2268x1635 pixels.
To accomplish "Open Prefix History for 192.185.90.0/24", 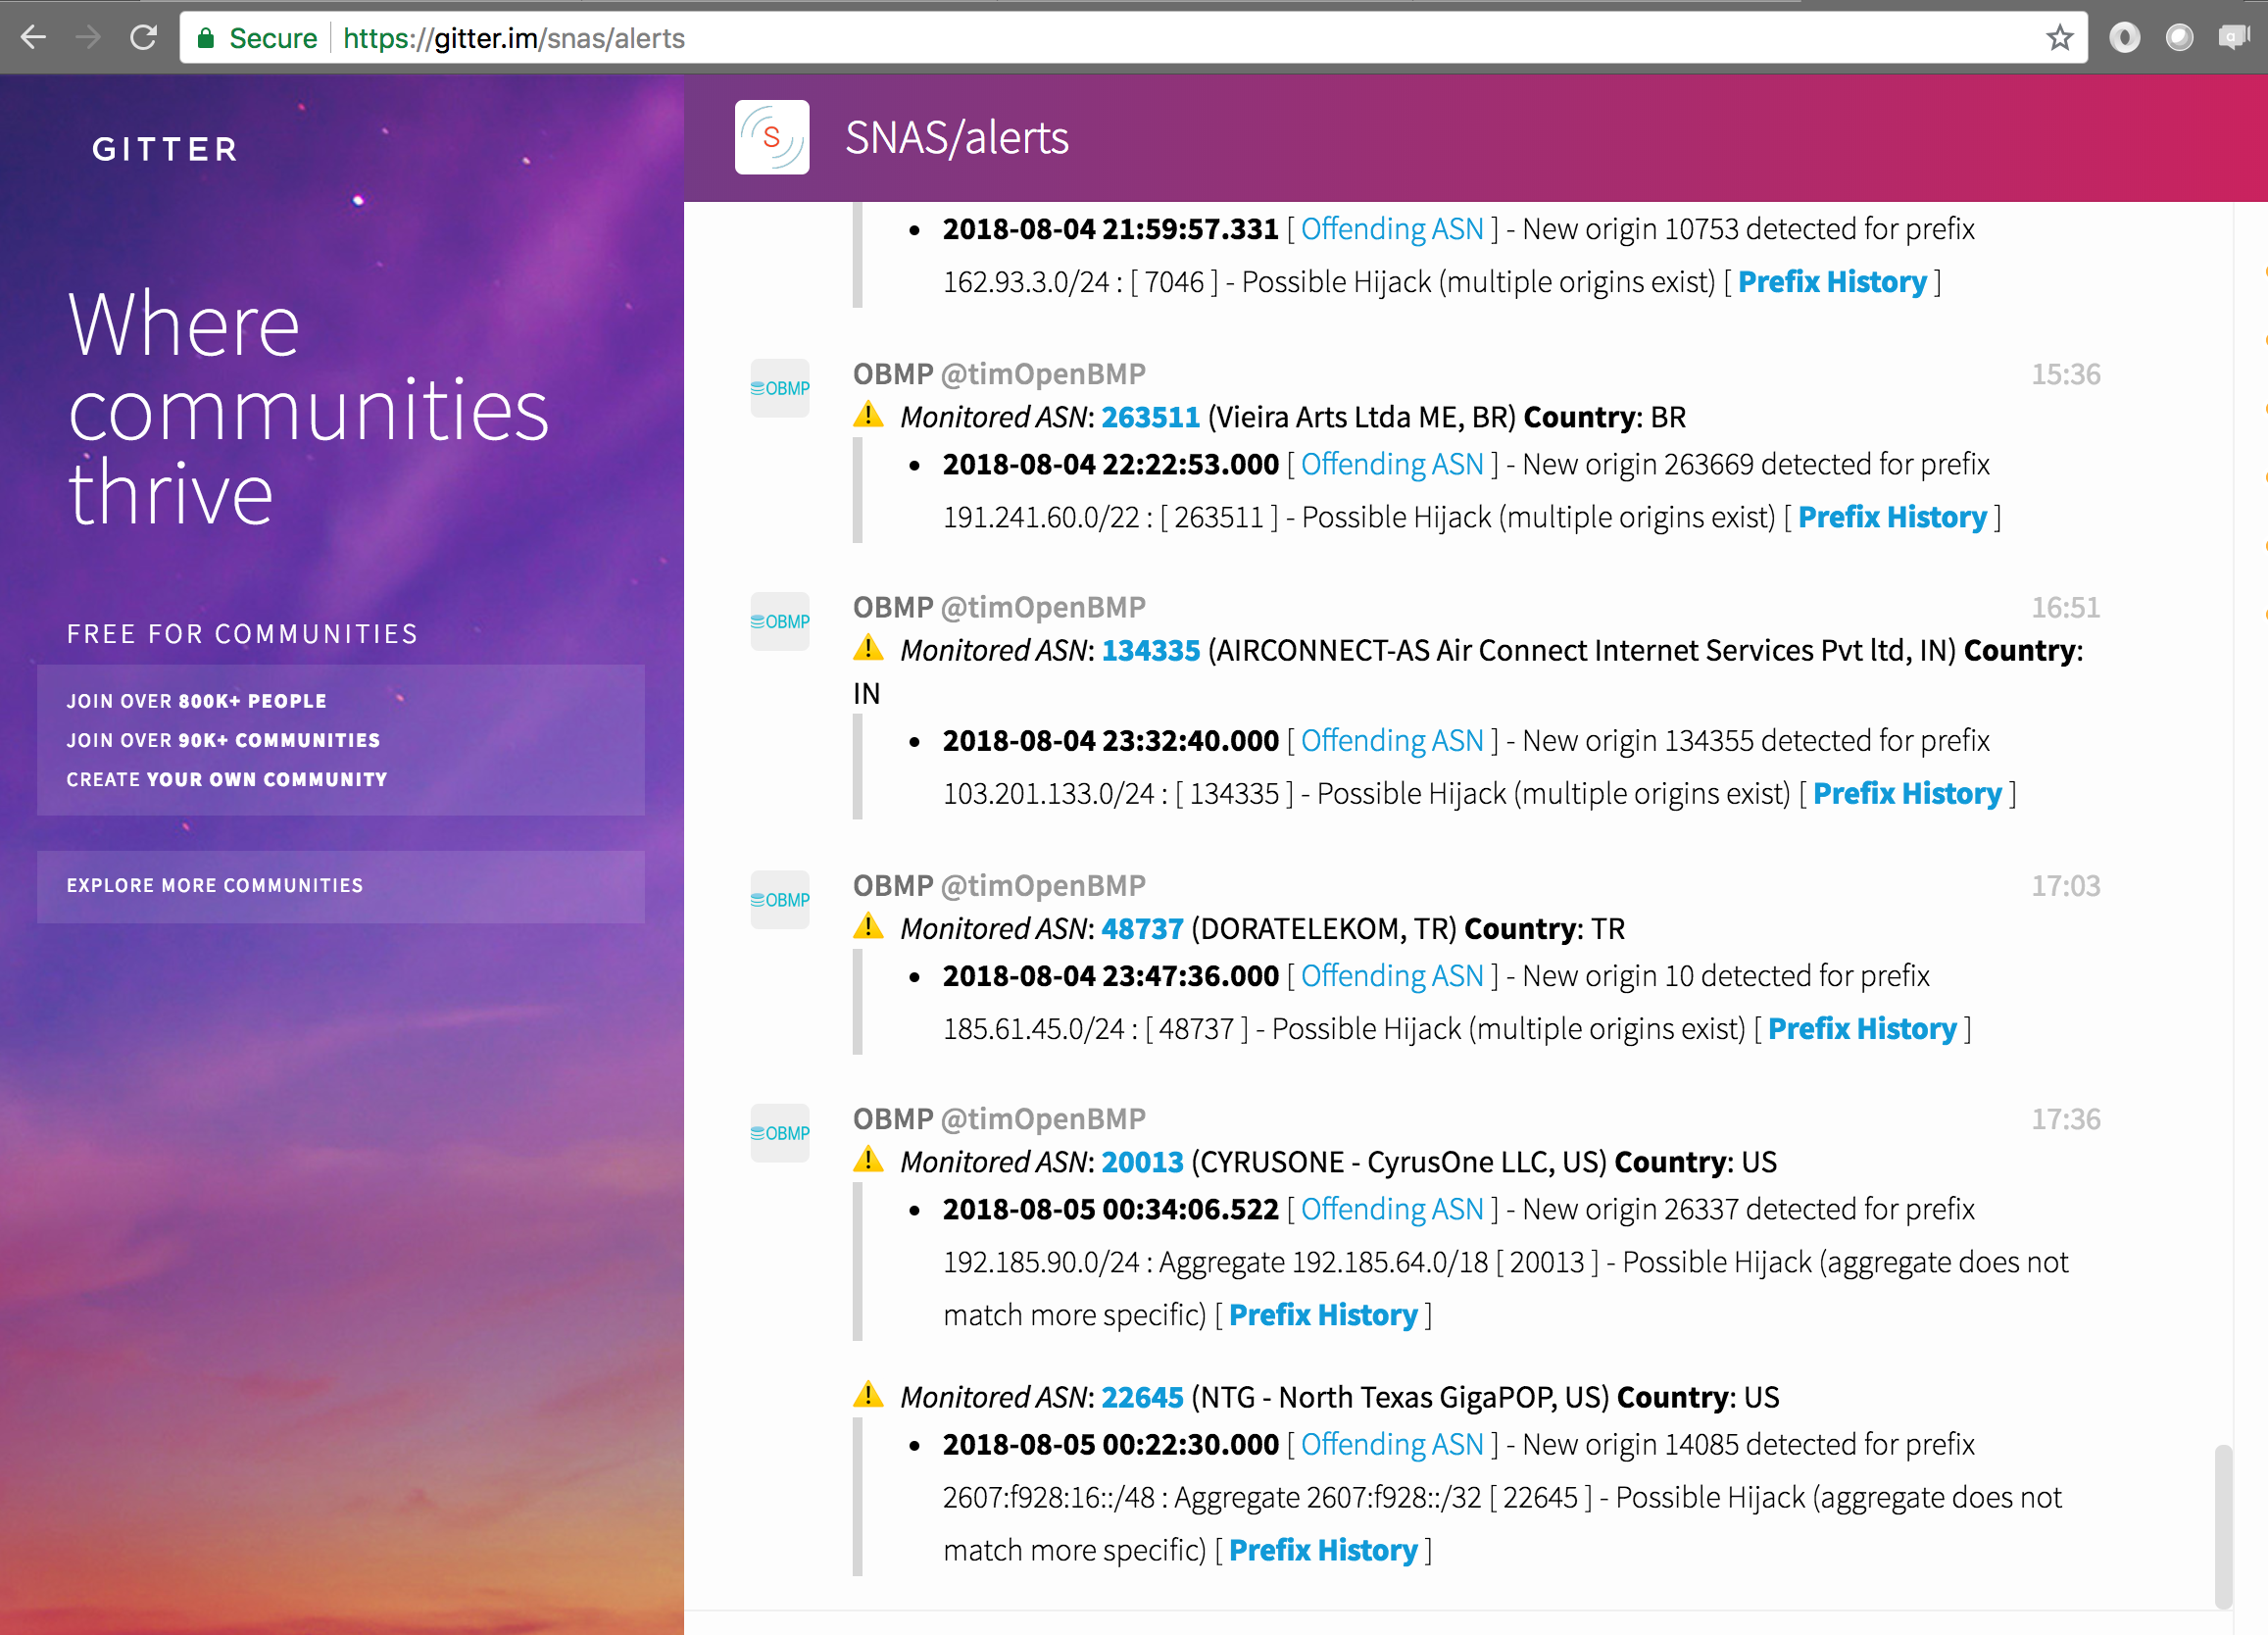I will [x=1323, y=1315].
